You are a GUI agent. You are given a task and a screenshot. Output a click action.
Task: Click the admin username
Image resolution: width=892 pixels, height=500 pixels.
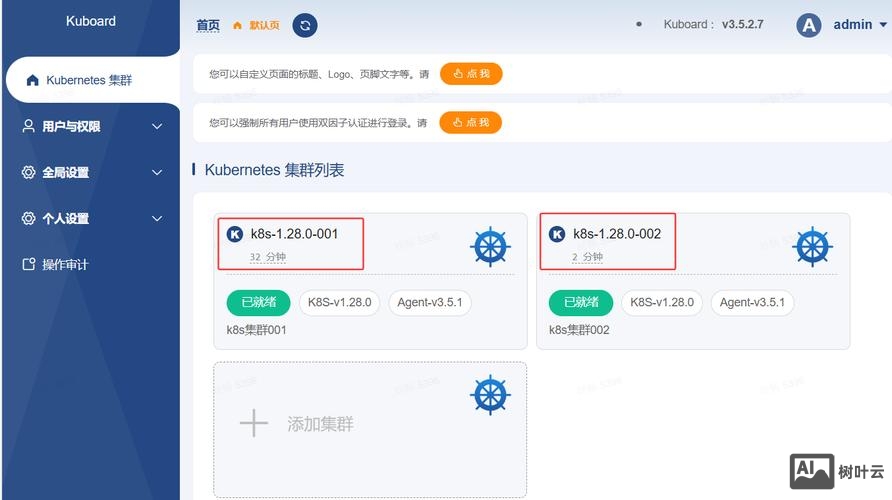[x=852, y=24]
